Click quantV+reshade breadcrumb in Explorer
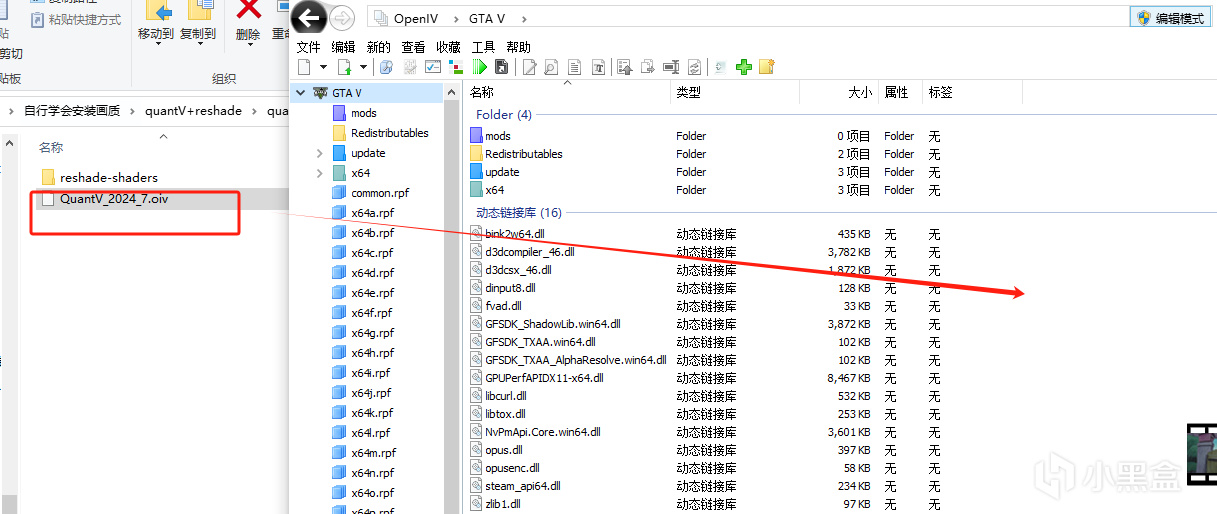Screen dimensions: 1217x514 point(193,111)
